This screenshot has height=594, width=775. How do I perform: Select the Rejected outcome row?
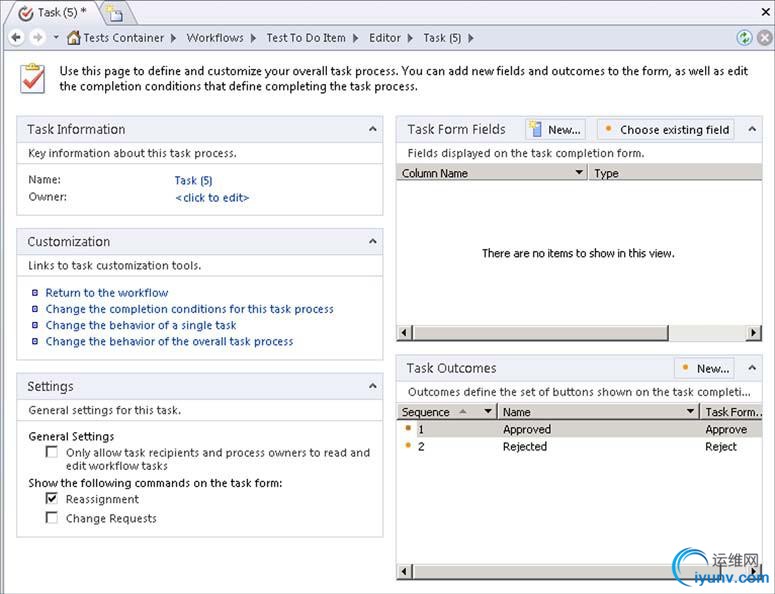tap(525, 447)
